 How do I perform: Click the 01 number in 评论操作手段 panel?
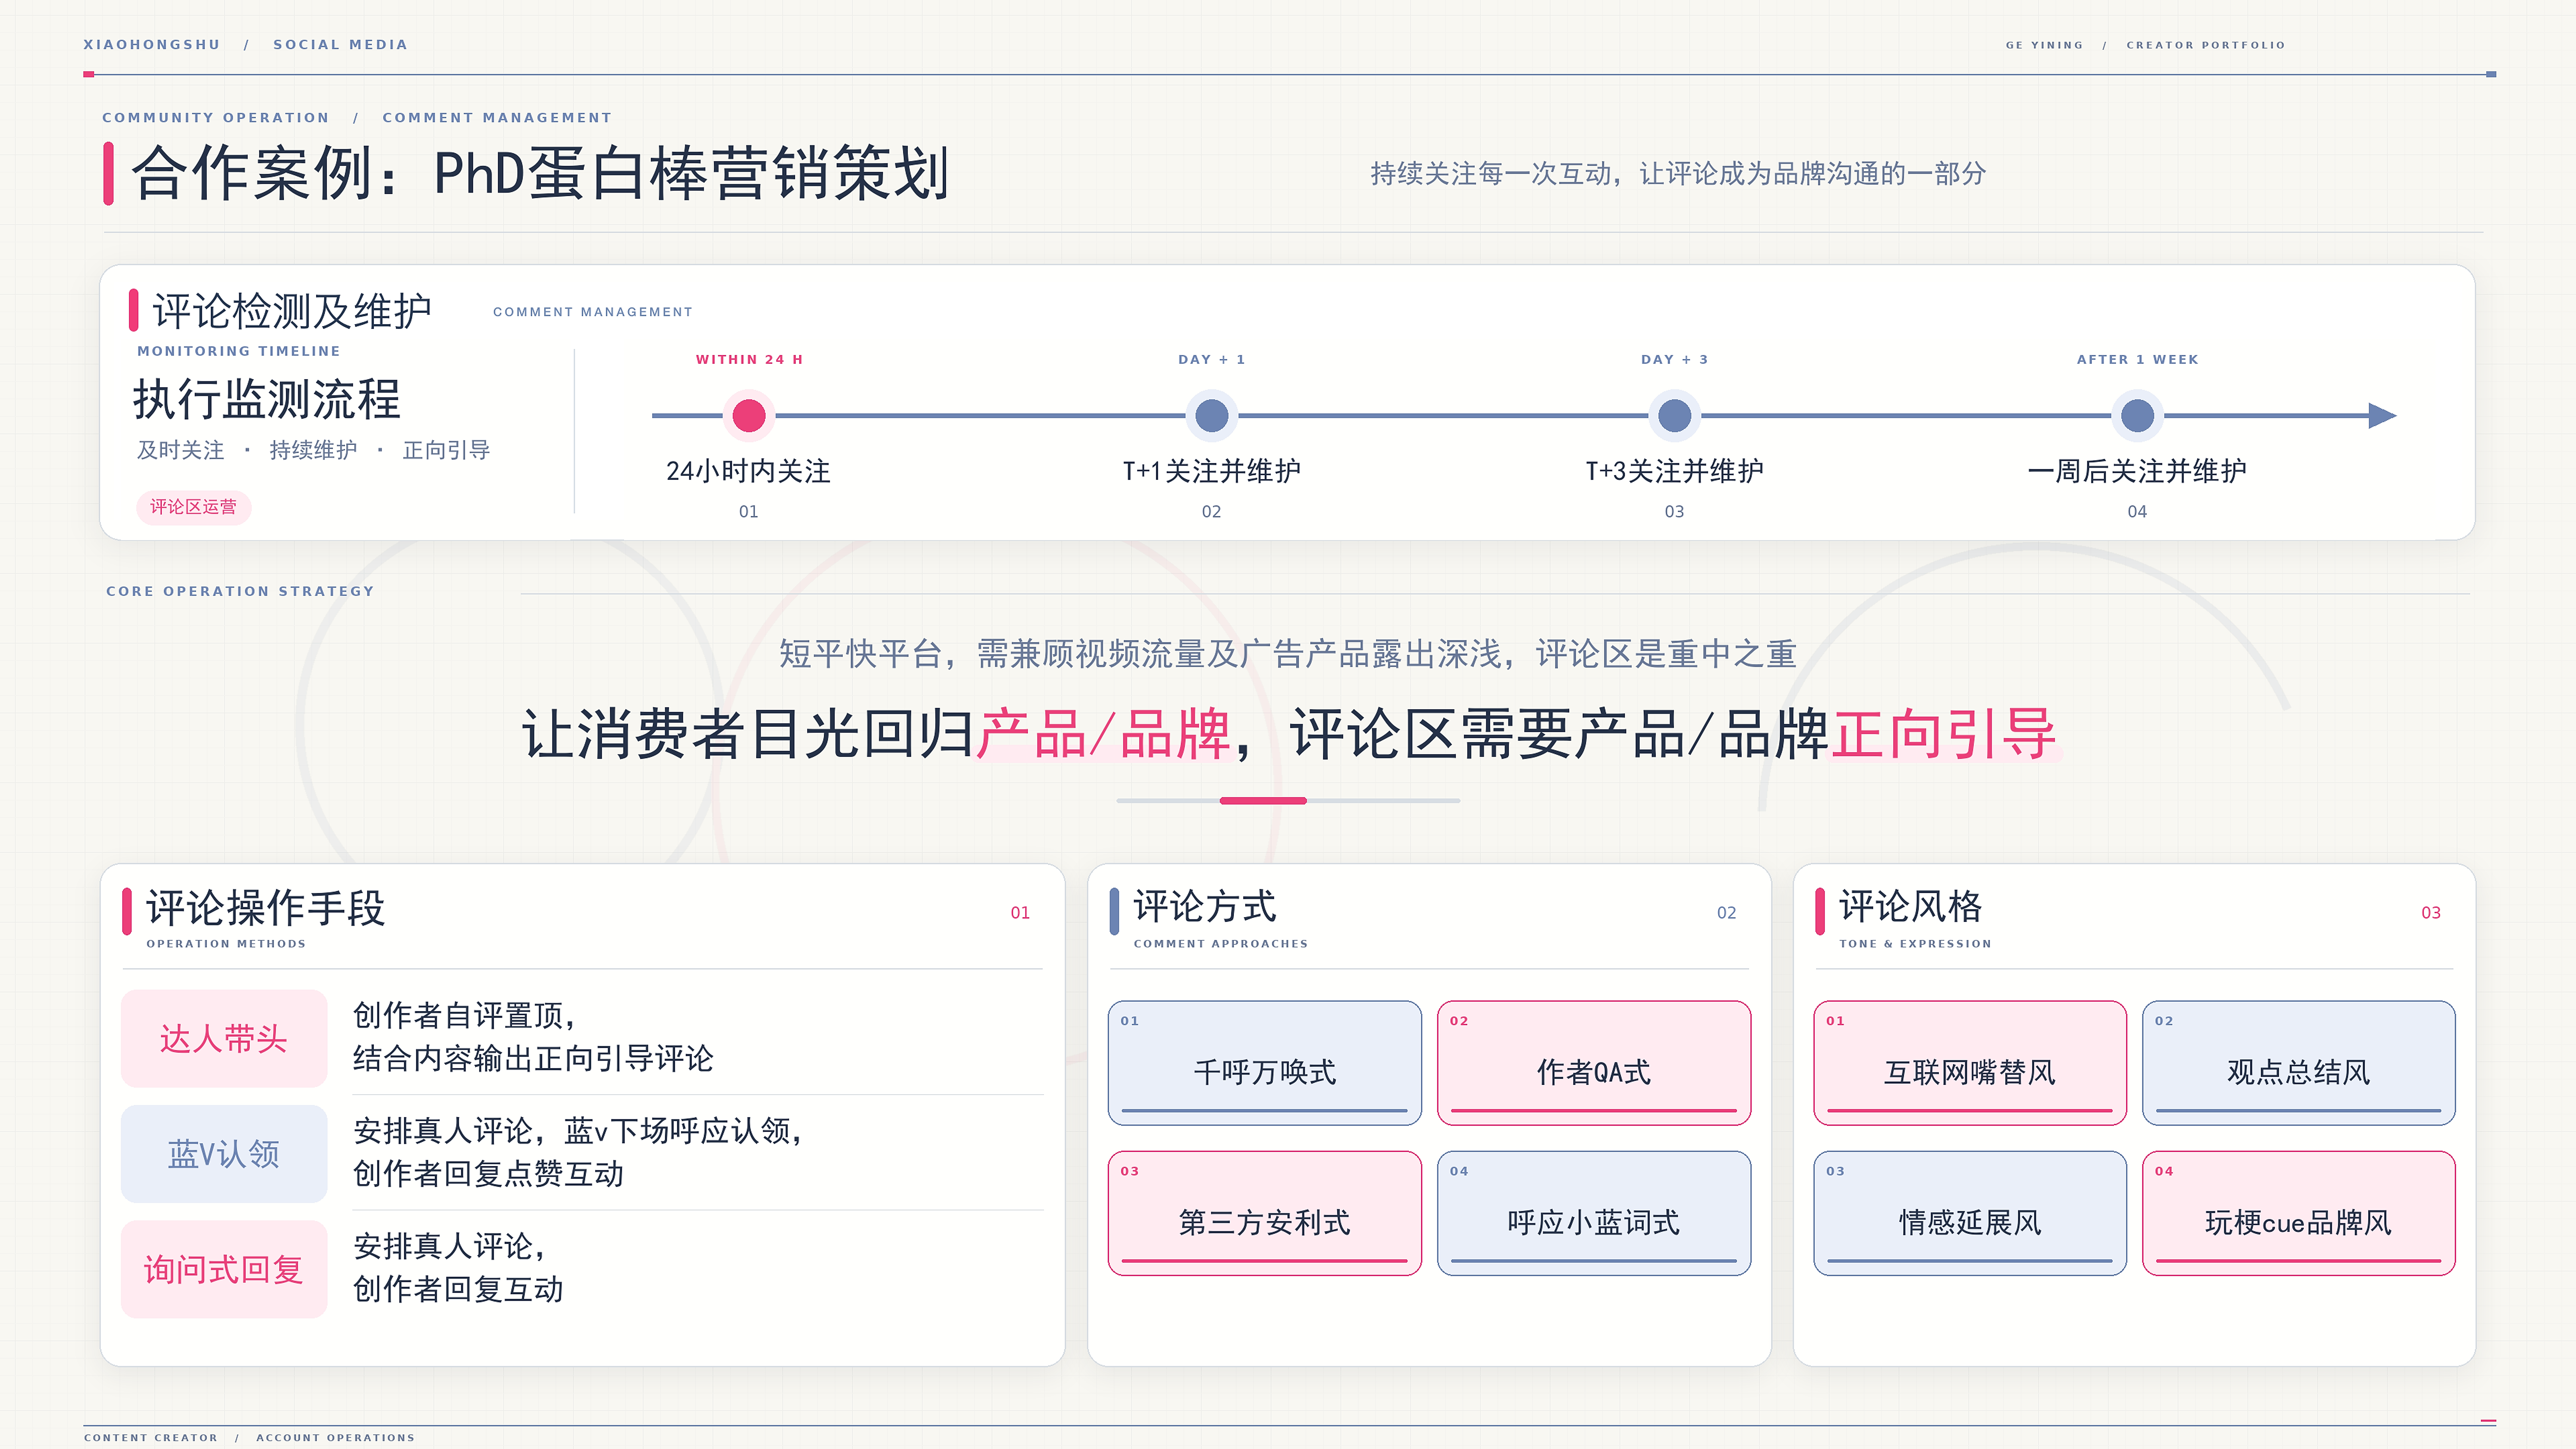coord(1020,913)
